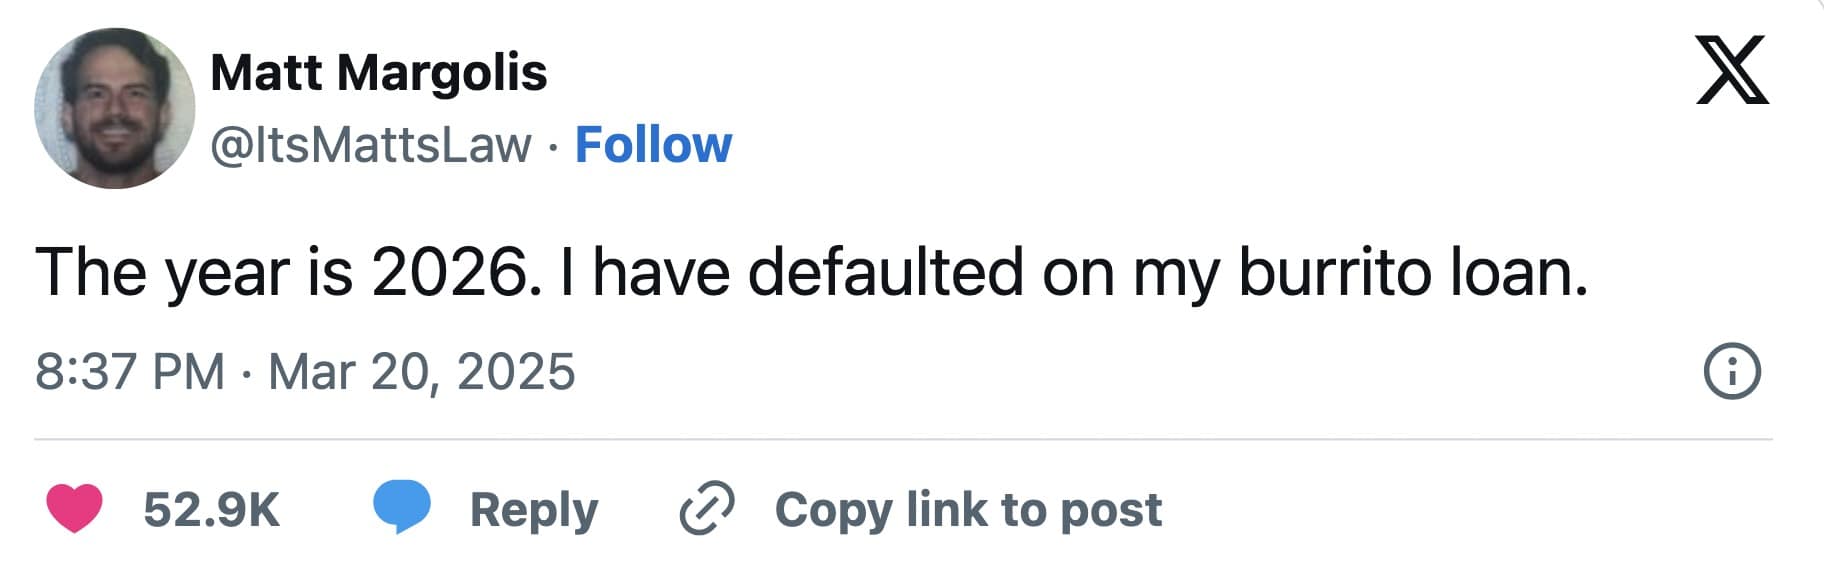Click the Mar 20, 2025 date
The width and height of the screenshot is (1824, 568).
coord(421,372)
